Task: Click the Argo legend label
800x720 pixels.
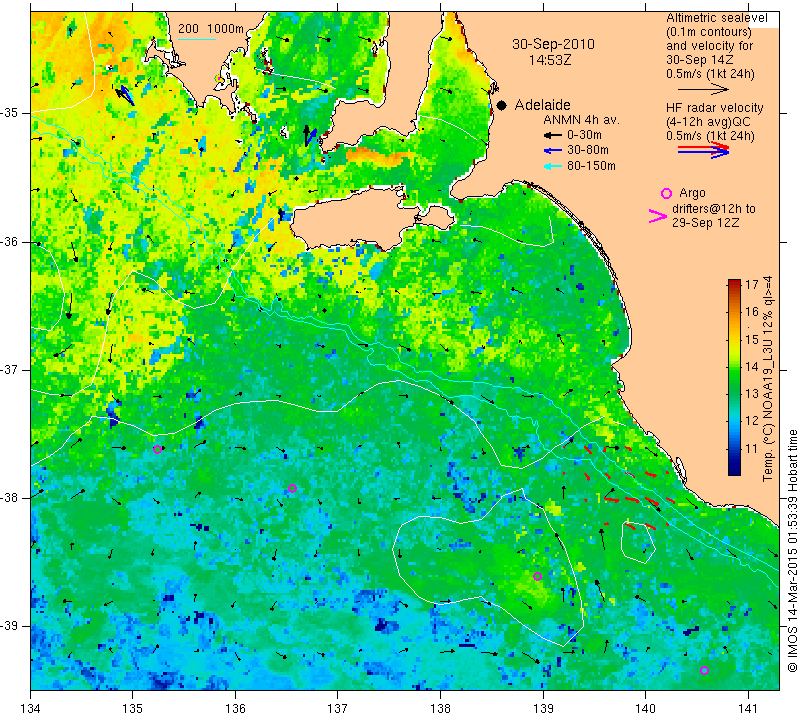Action: [x=692, y=193]
